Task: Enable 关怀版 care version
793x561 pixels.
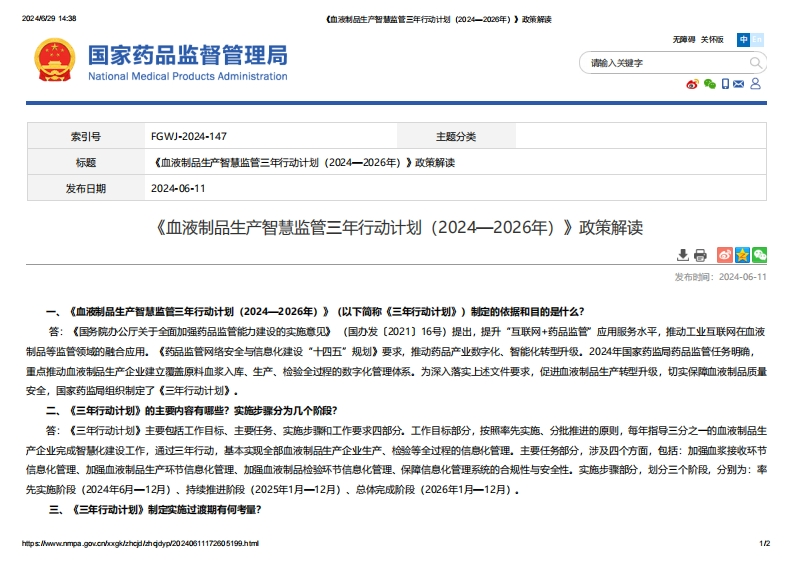Action: click(x=712, y=40)
